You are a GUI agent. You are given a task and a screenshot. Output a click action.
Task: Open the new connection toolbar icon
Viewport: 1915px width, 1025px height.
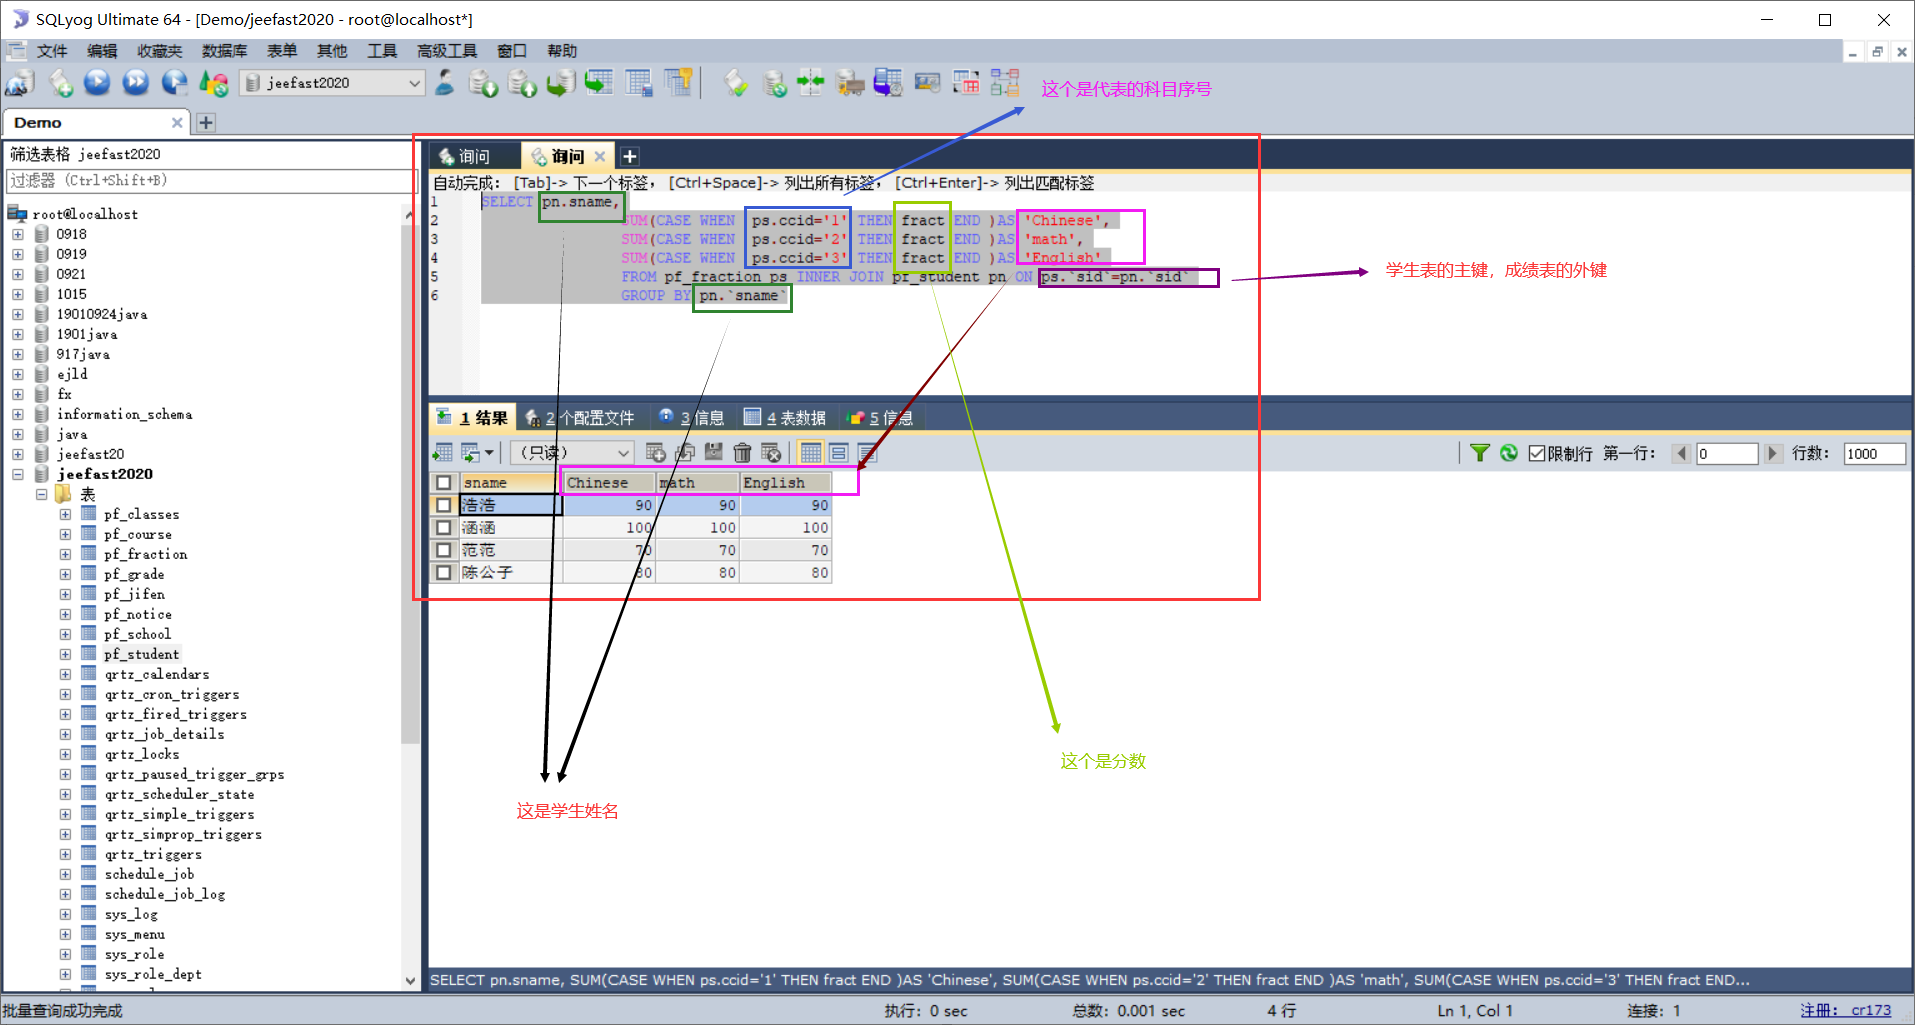(19, 83)
